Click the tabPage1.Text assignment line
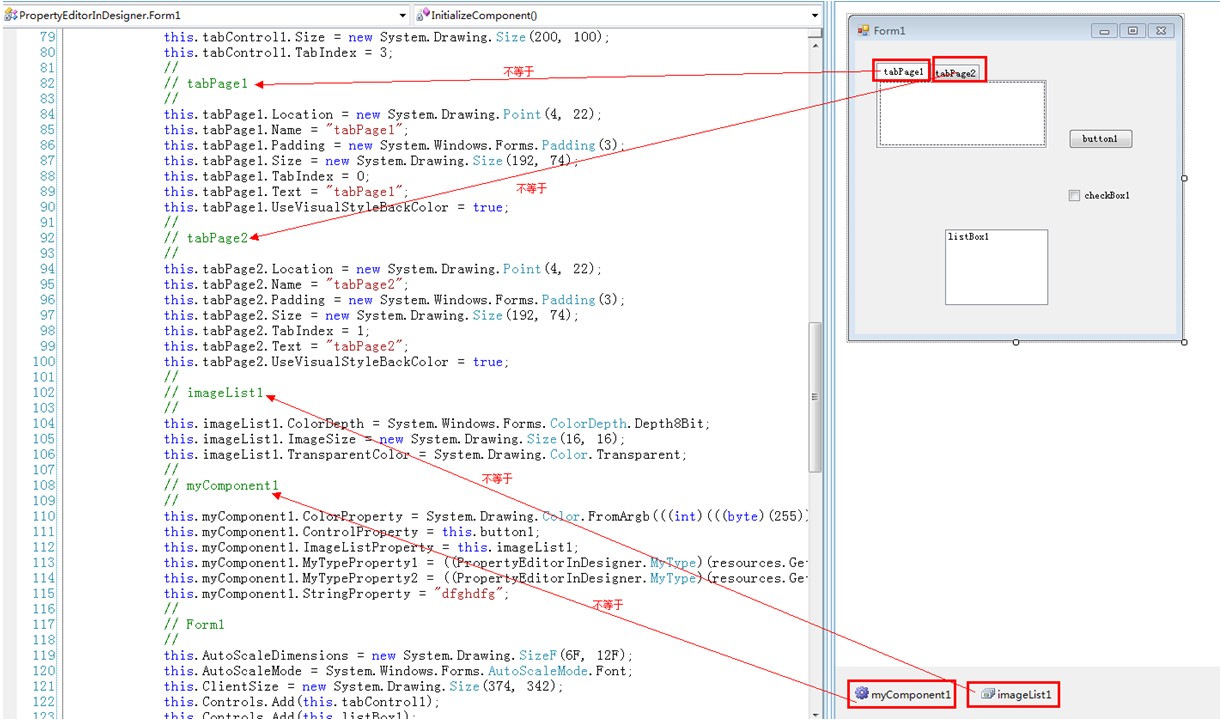1221x720 pixels. pyautogui.click(x=287, y=192)
